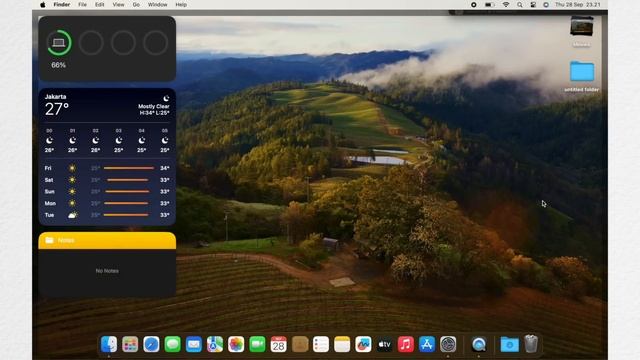Click the Fri forecast row in Weather

tap(107, 168)
